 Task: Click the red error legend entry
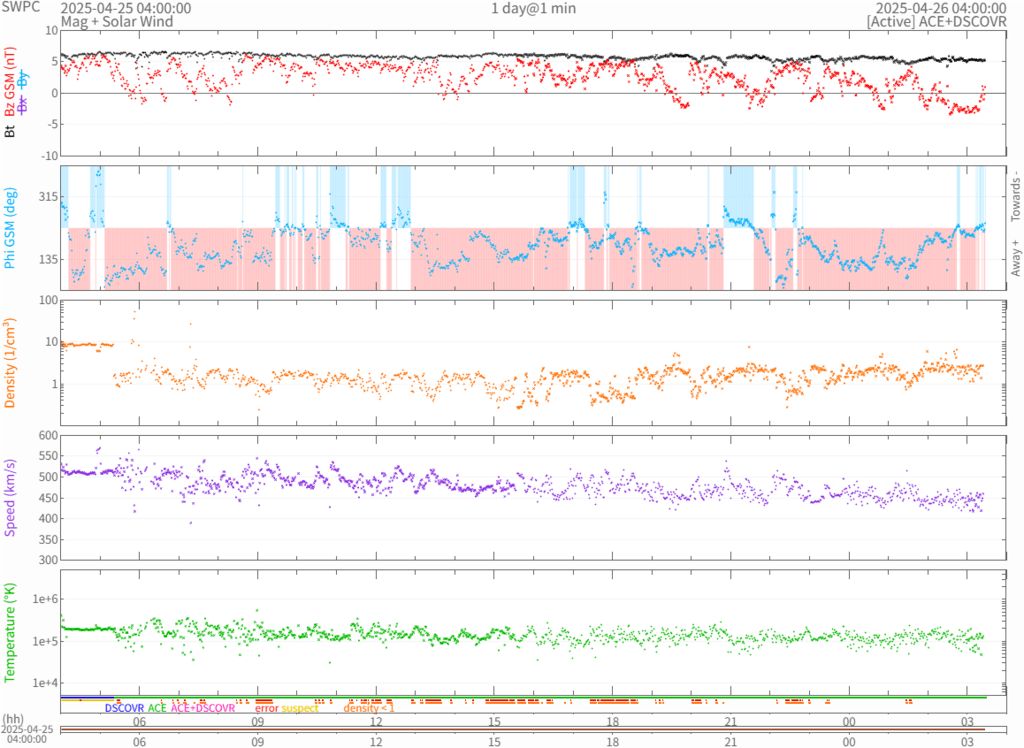tap(267, 708)
